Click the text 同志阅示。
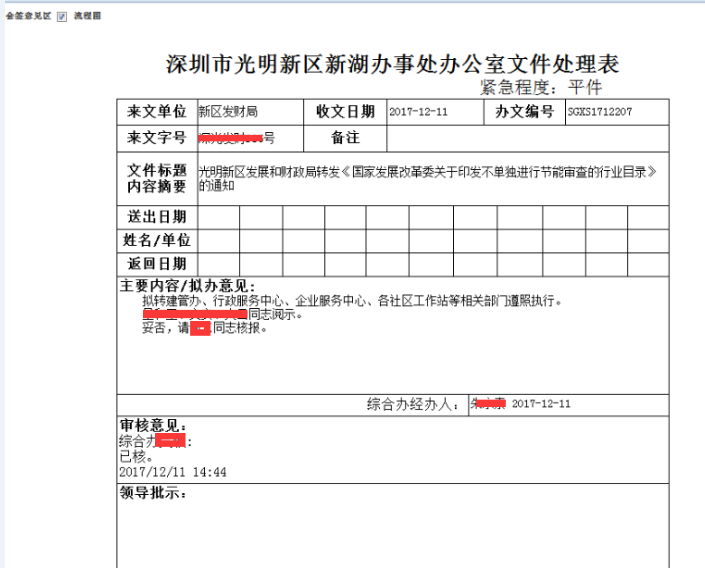Viewport: 705px width, 568px height. tap(275, 314)
